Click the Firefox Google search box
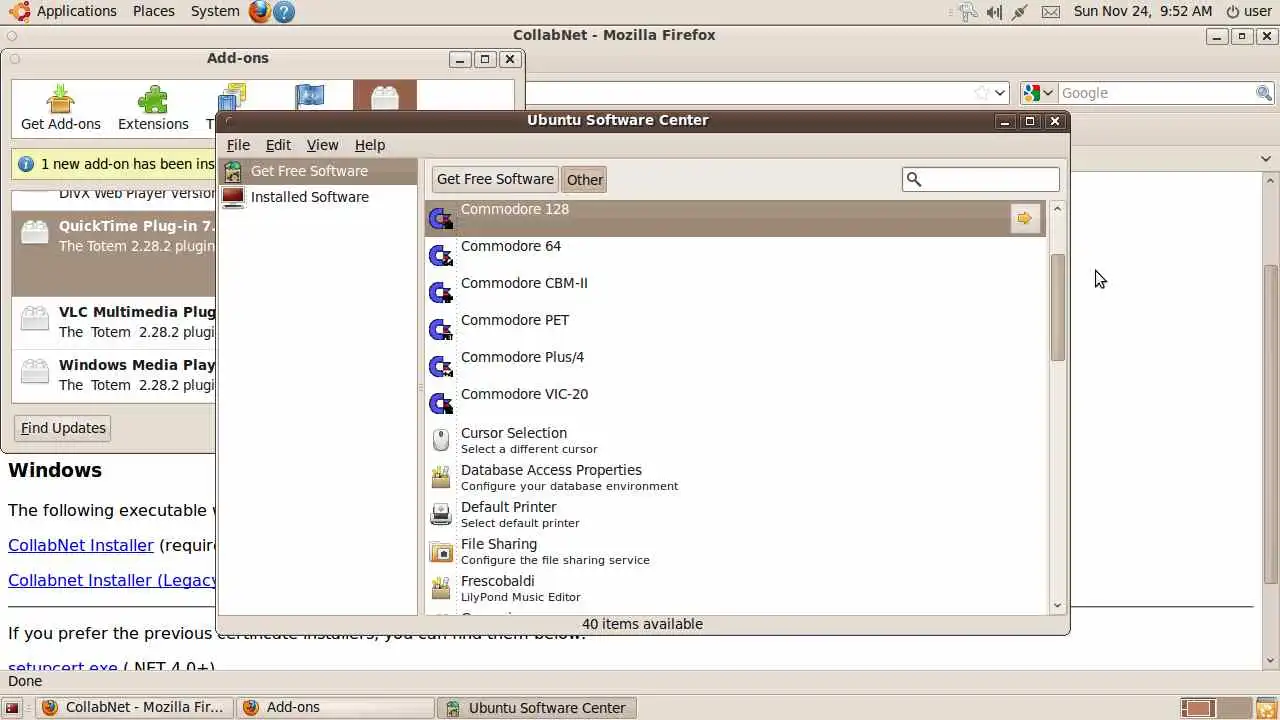The height and width of the screenshot is (720, 1280). 1157,93
